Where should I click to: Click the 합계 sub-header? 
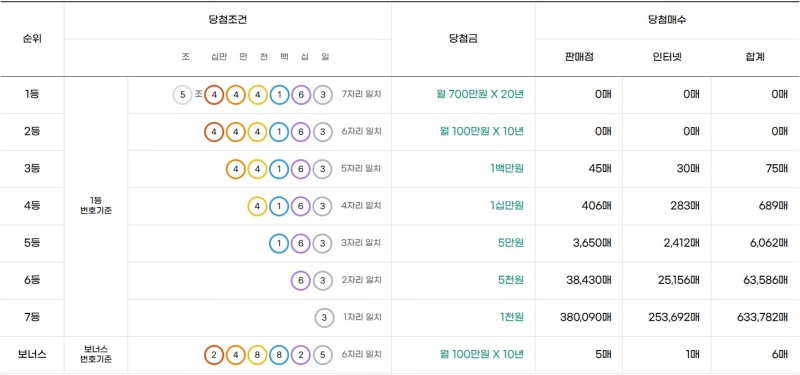[755, 58]
